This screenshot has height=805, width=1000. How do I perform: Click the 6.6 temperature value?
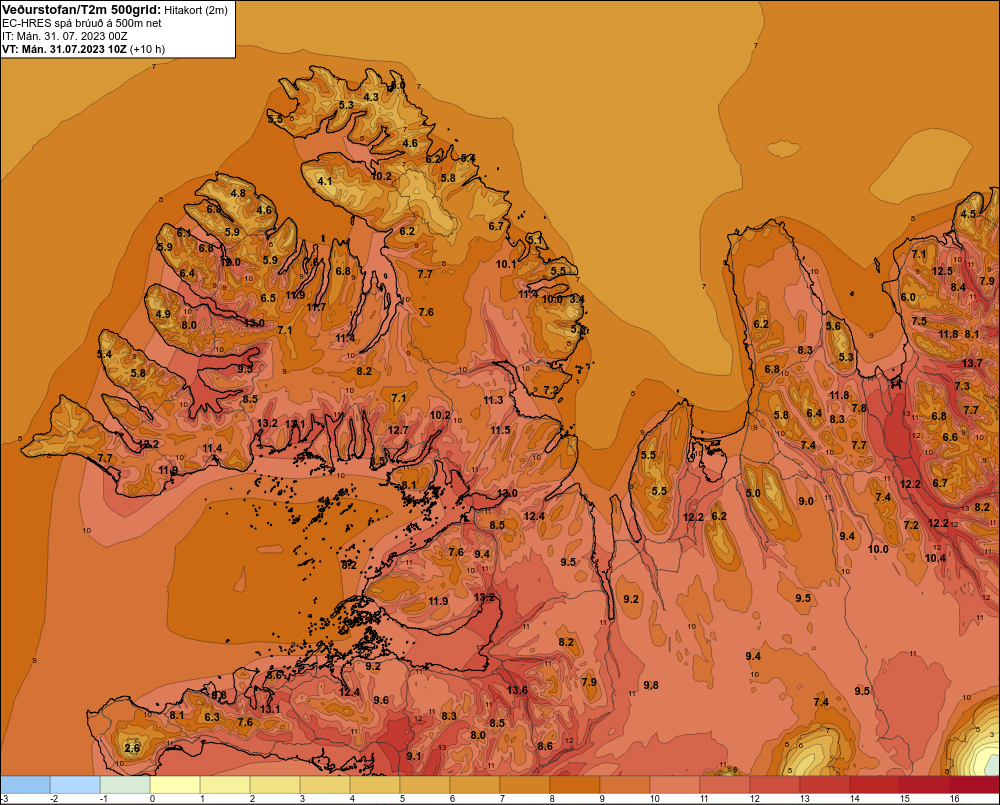[950, 437]
